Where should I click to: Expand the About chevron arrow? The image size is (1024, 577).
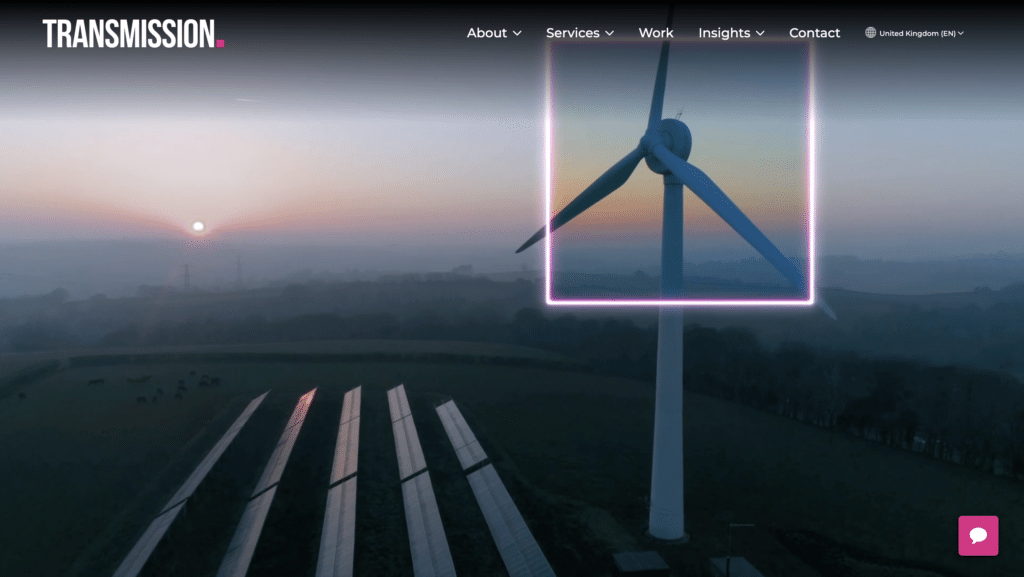coord(517,33)
